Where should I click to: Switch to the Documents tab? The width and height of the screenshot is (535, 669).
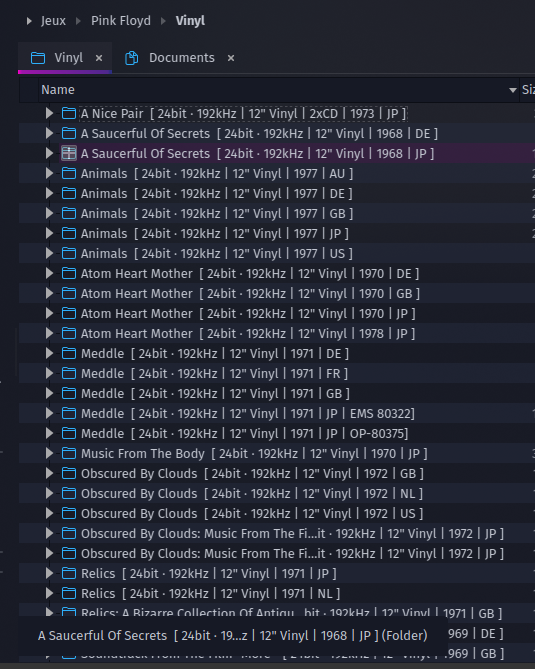[x=181, y=58]
